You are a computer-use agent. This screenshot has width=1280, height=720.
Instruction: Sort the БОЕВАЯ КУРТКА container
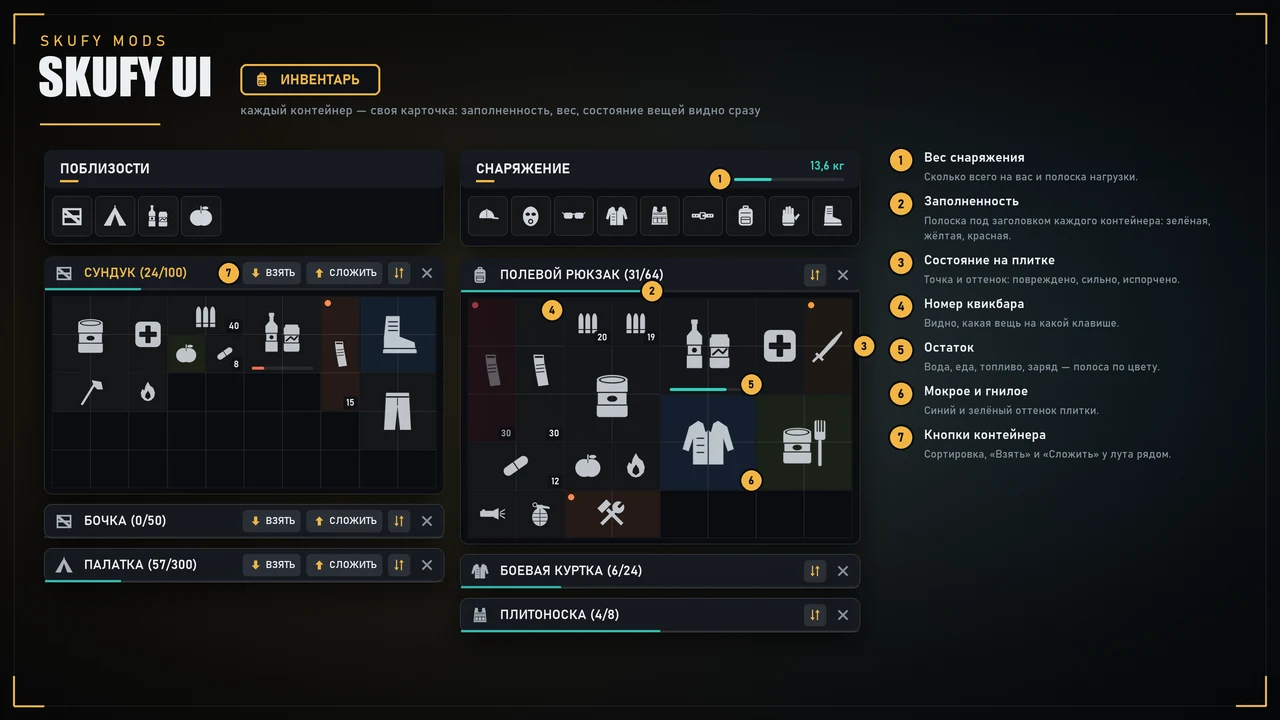pos(815,571)
